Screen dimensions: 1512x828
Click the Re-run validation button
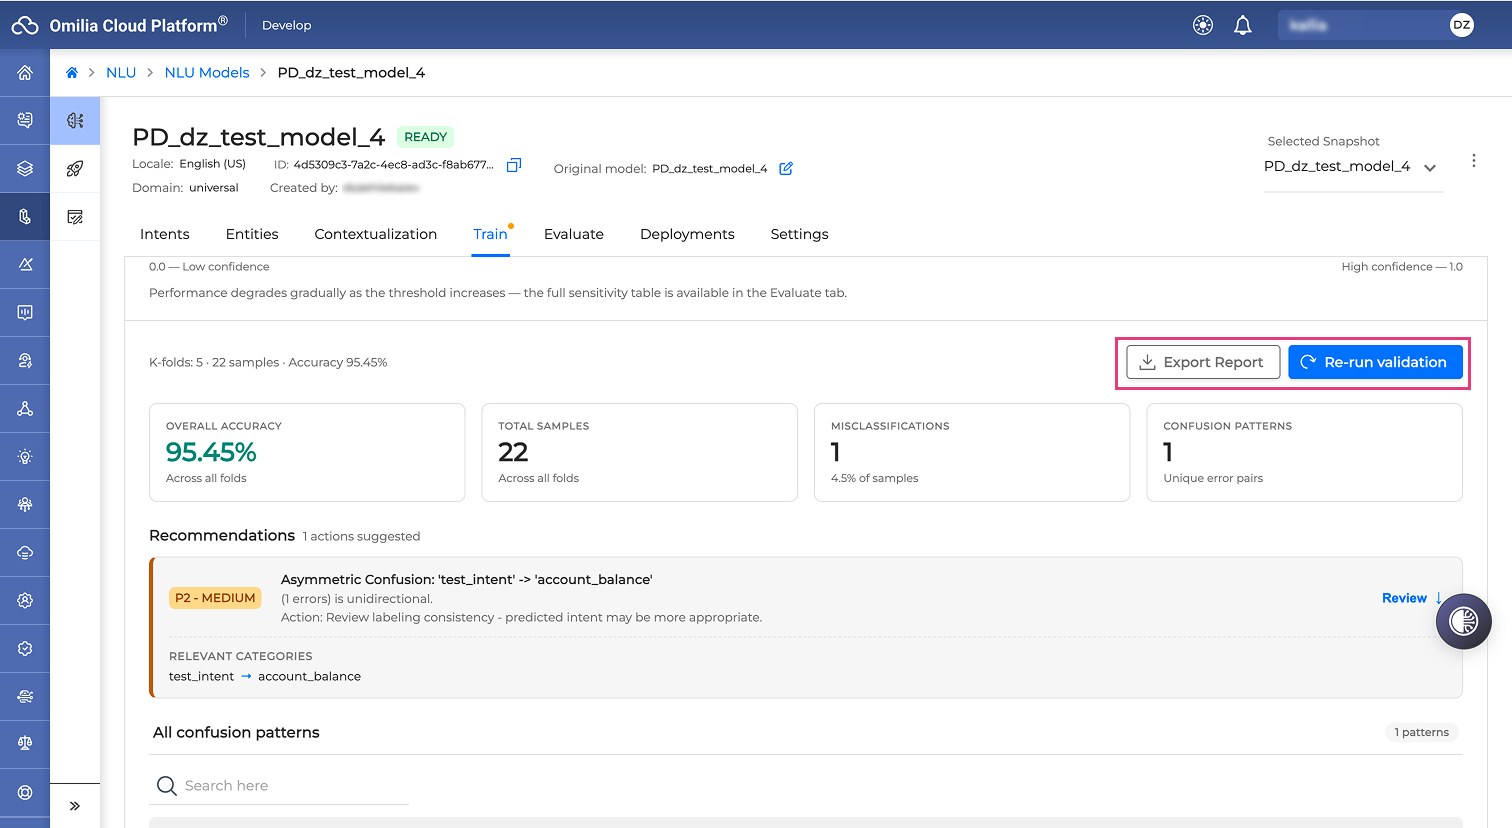pos(1375,362)
